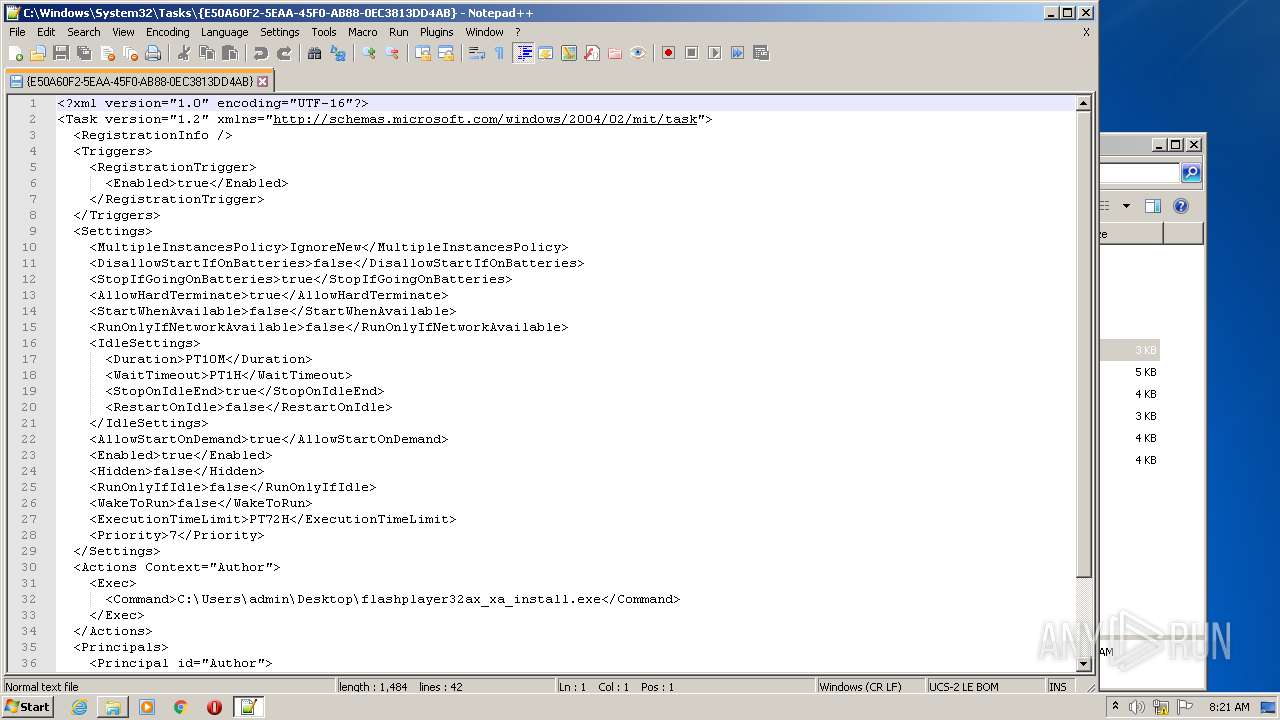Open the view options dropdown arrow in Explorer window

pos(1126,206)
